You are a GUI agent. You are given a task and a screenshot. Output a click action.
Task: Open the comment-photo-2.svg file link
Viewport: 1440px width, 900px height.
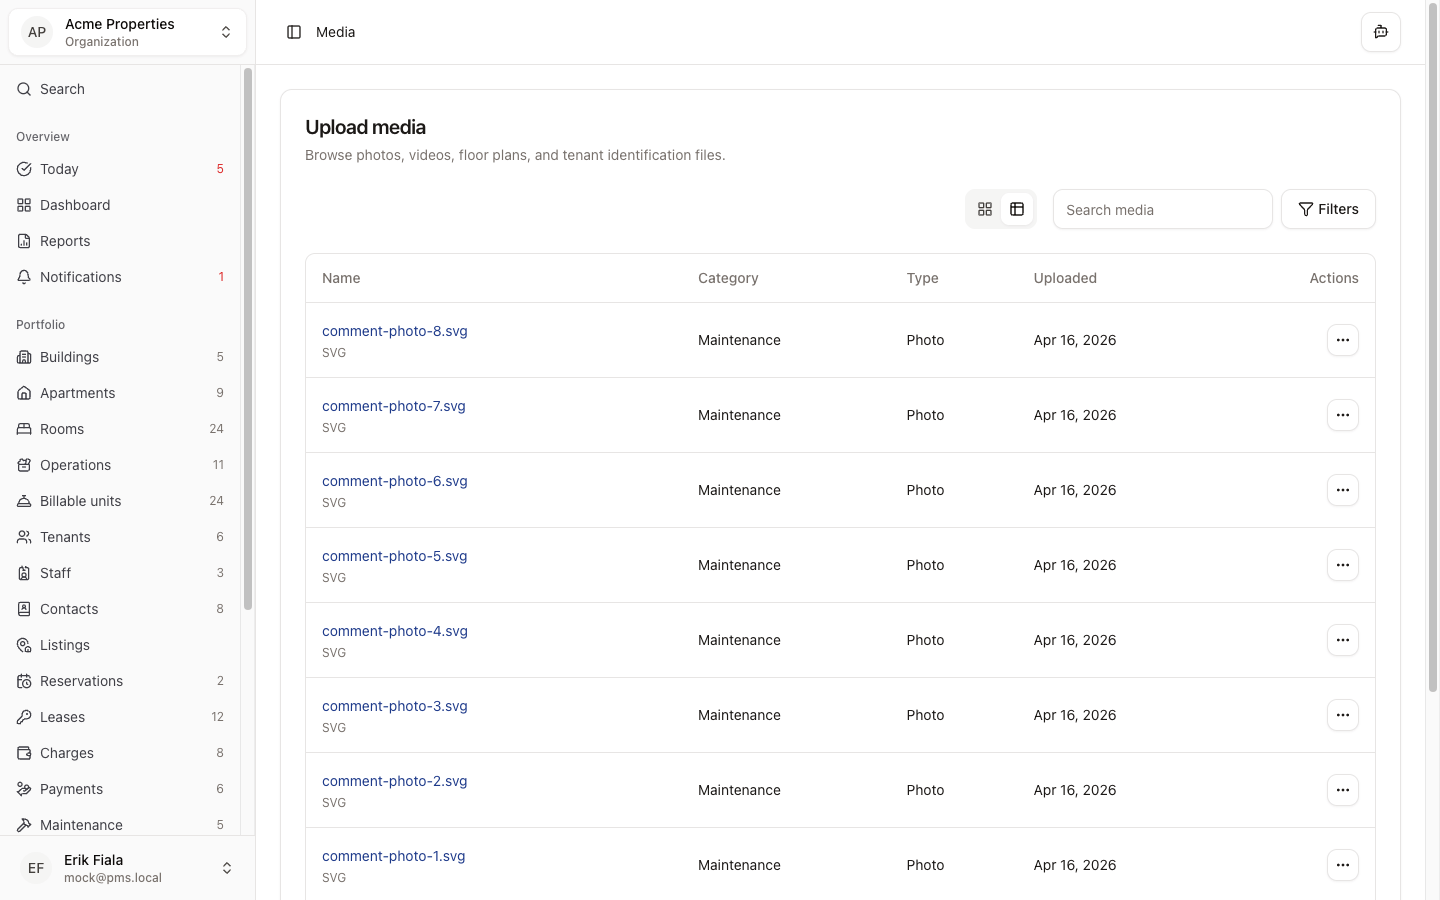(x=394, y=781)
